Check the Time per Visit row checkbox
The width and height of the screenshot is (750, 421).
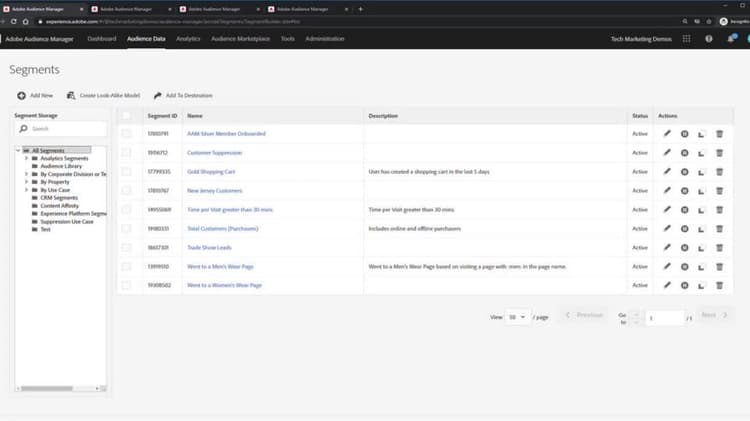(x=126, y=210)
